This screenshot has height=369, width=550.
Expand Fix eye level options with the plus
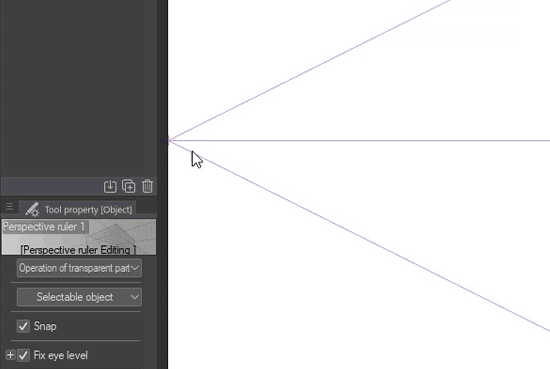[x=10, y=355]
